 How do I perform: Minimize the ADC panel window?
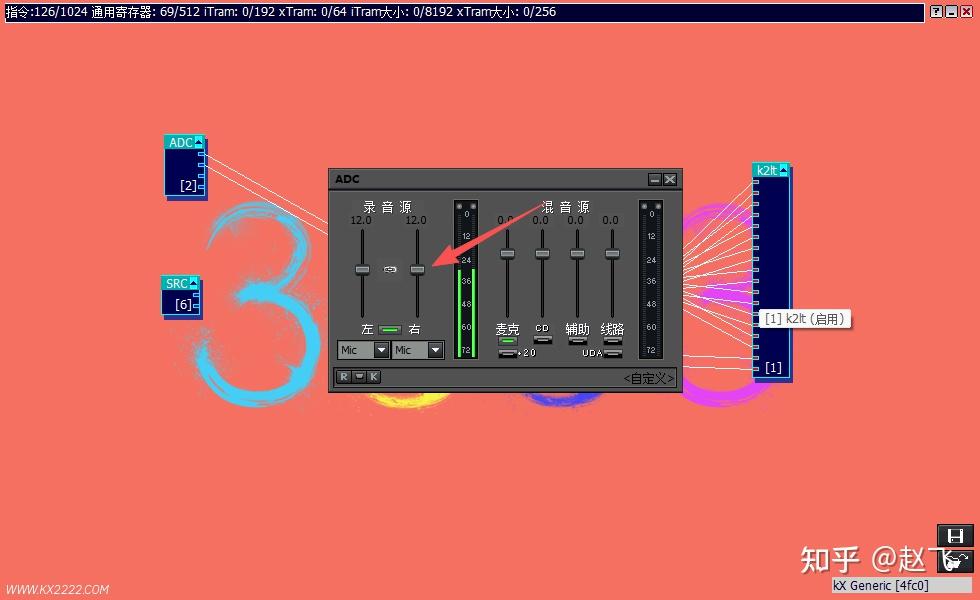point(654,179)
